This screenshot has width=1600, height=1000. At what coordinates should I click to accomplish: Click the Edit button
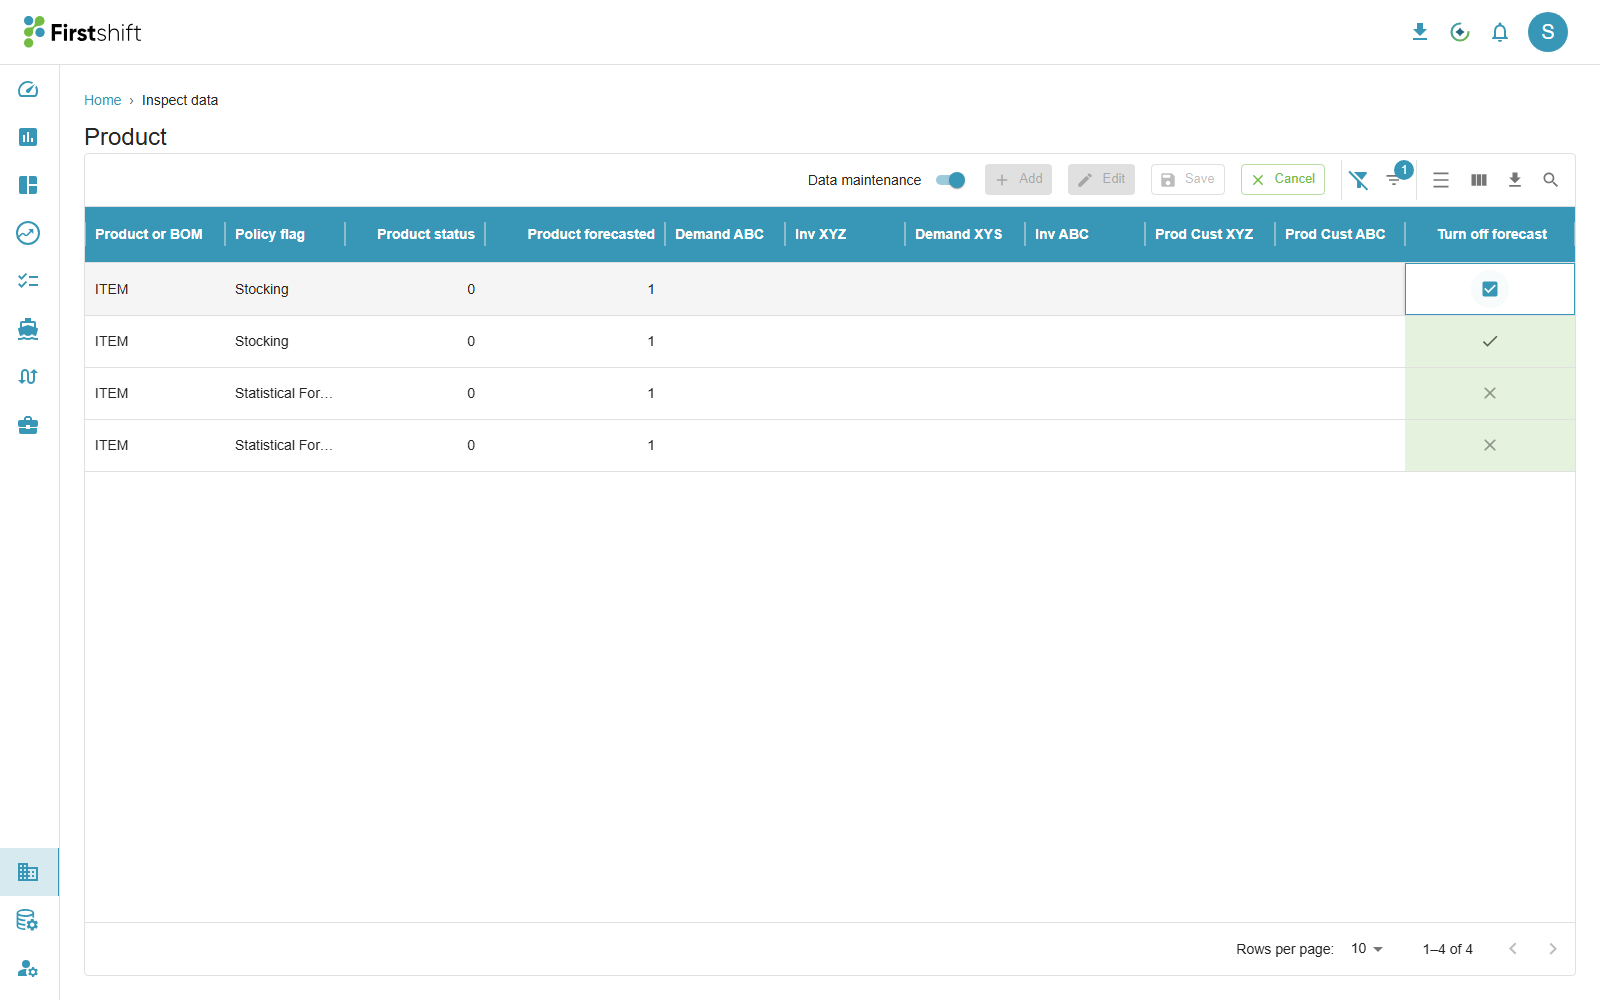(x=1101, y=179)
